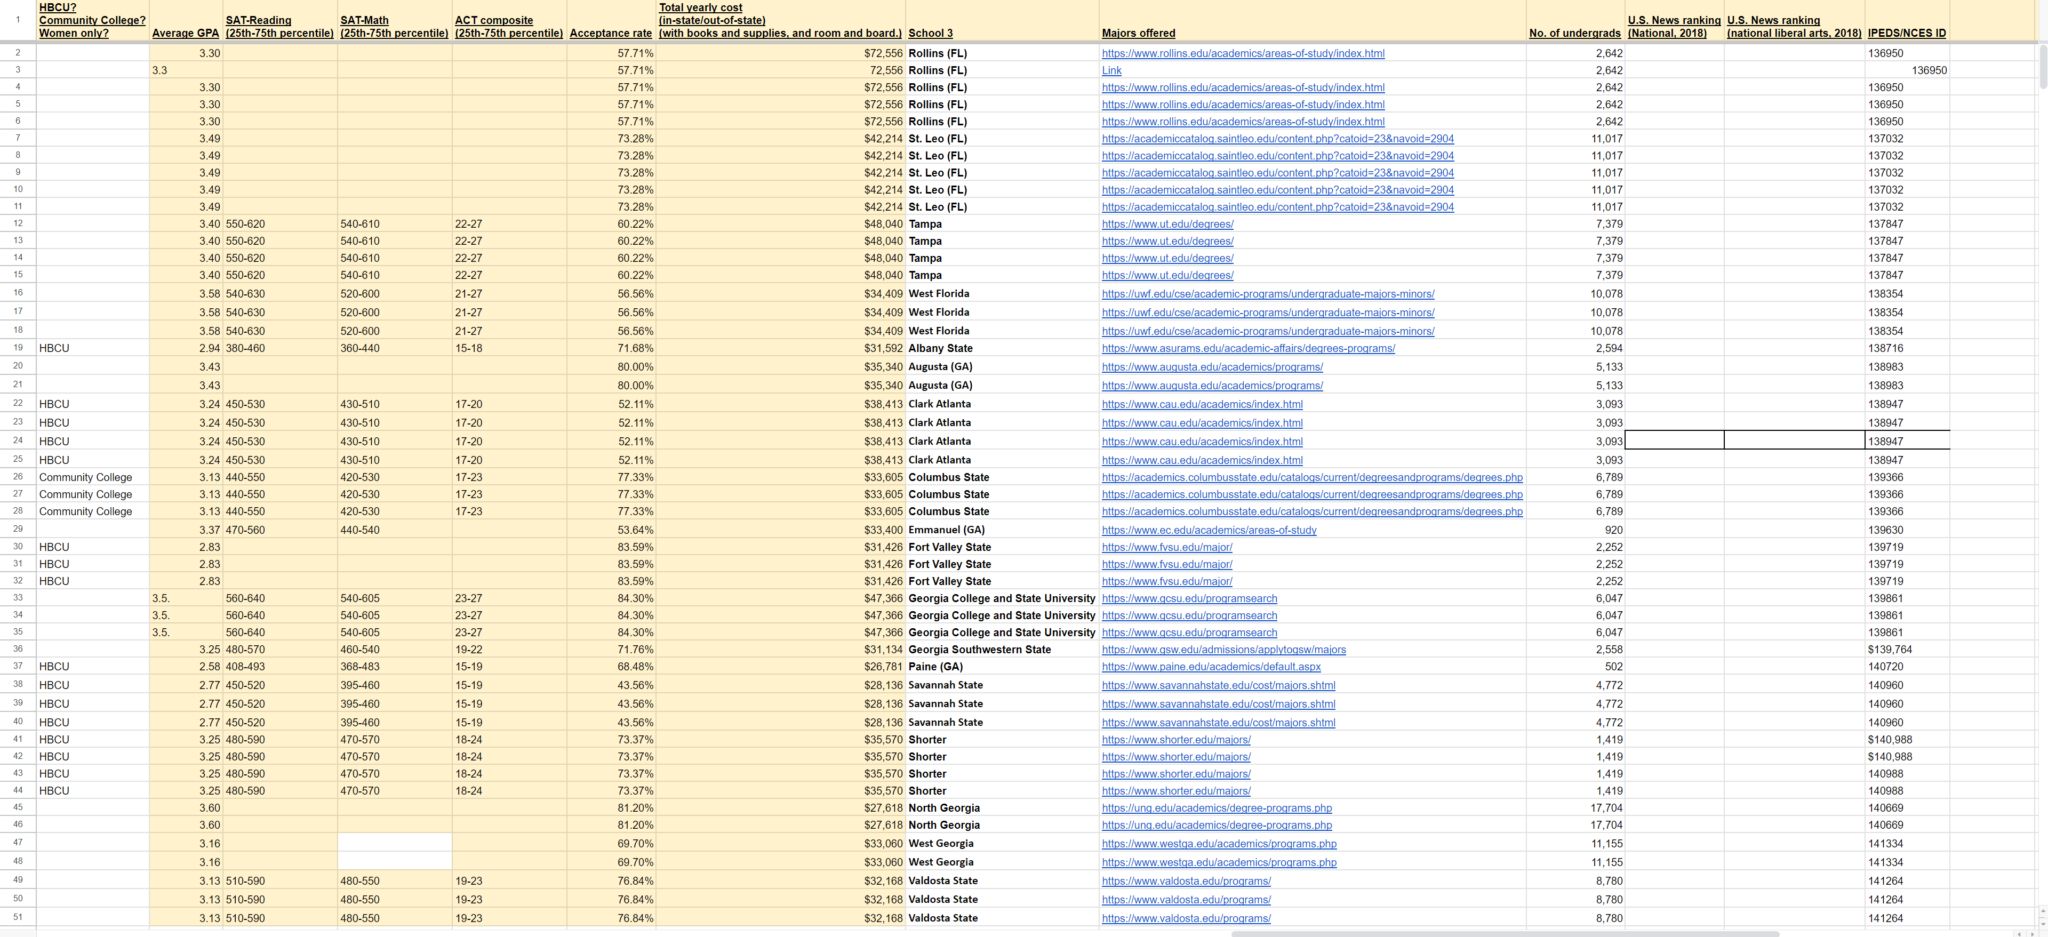
Task: Select the 'Community College' cell in row 26
Action: pyautogui.click(x=92, y=478)
